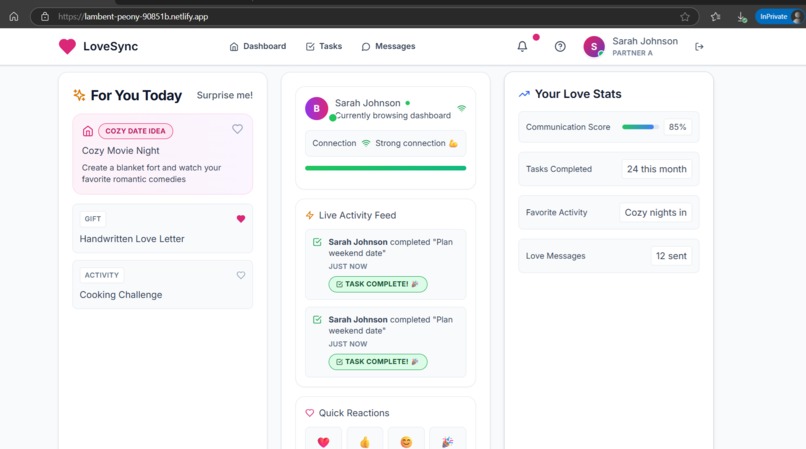This screenshot has height=449, width=806.
Task: Click the trend arrow icon beside Your Love Stats
Action: coord(524,94)
